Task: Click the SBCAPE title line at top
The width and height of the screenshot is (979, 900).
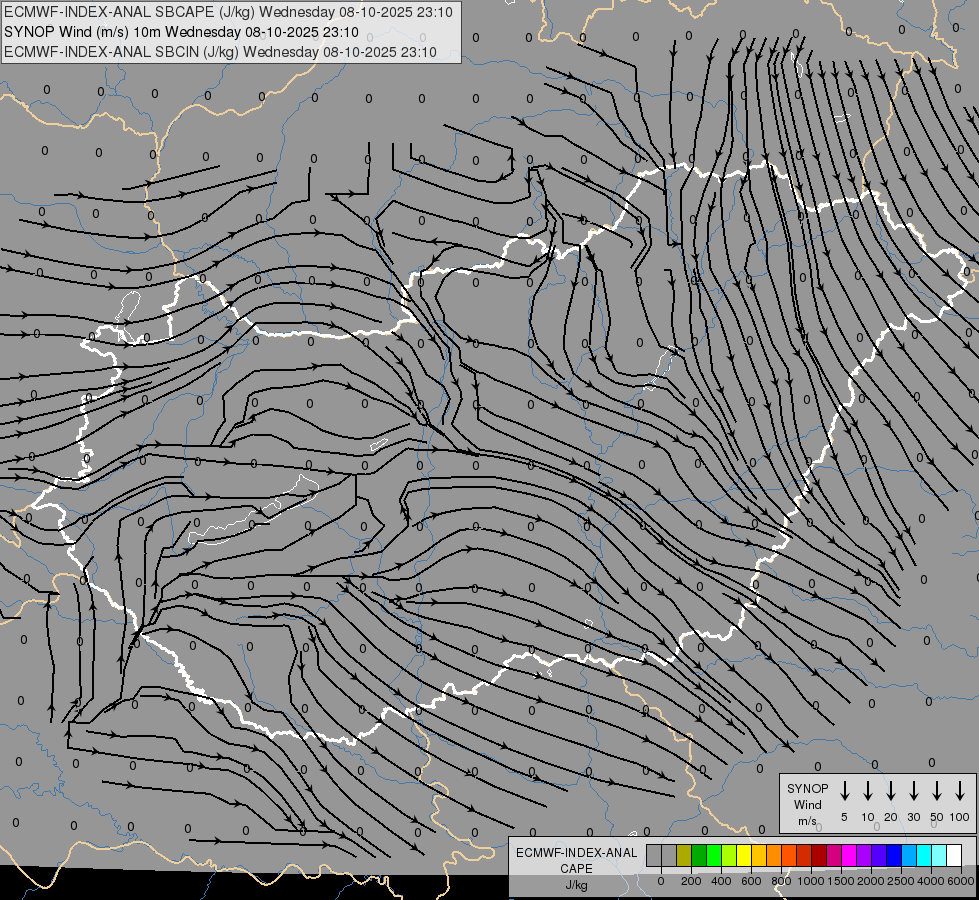Action: coord(228,12)
